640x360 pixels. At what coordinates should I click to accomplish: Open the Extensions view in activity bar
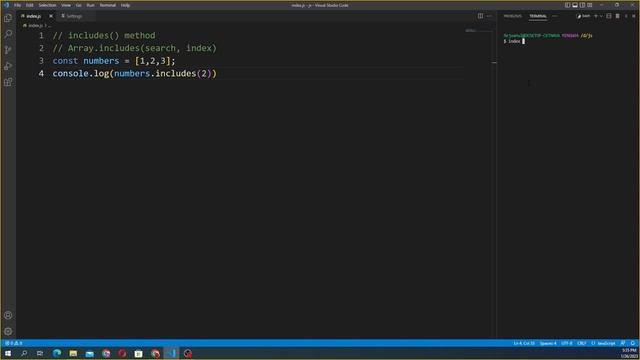(8, 82)
